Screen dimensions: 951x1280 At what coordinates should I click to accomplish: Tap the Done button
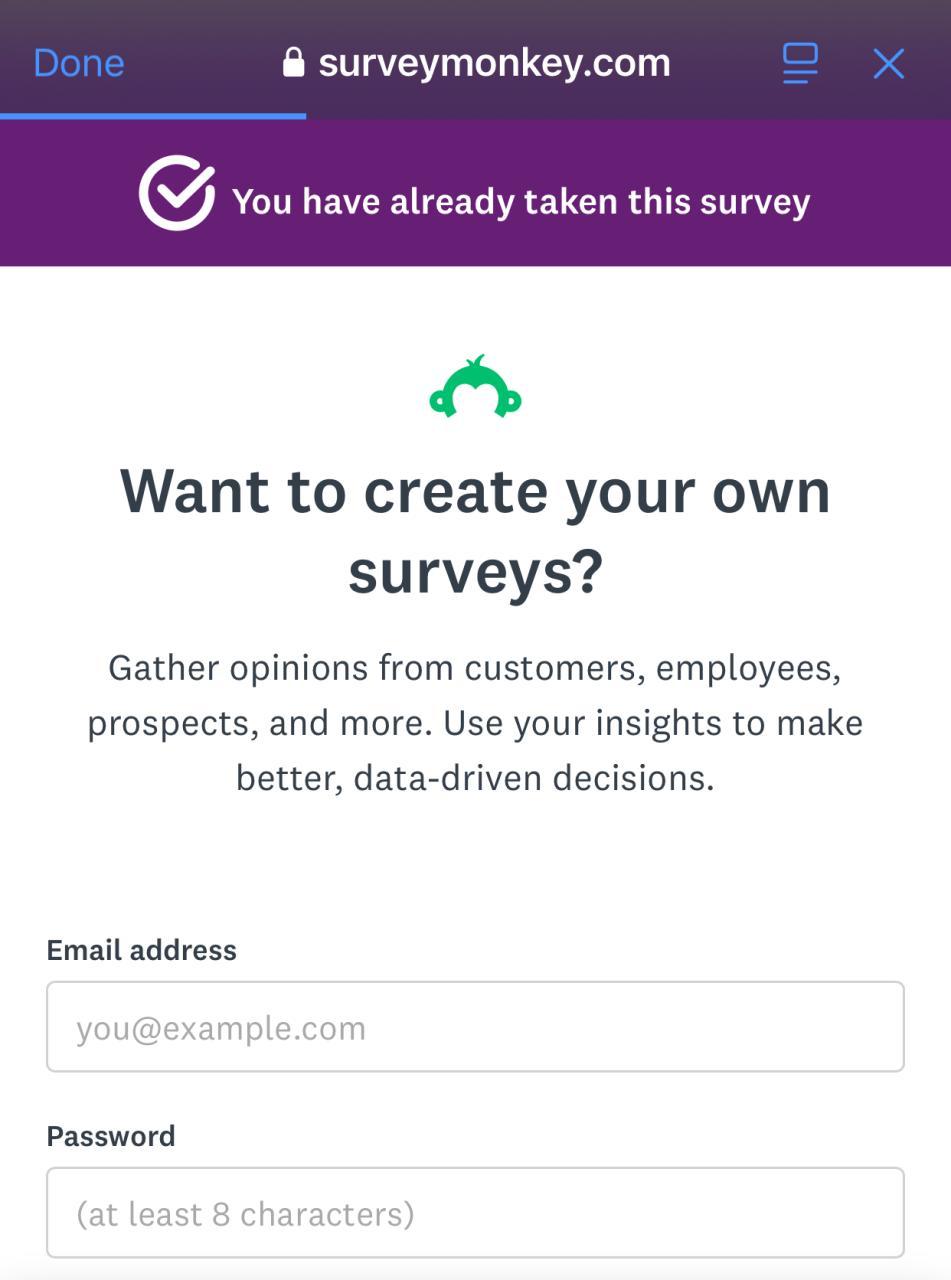pos(79,63)
